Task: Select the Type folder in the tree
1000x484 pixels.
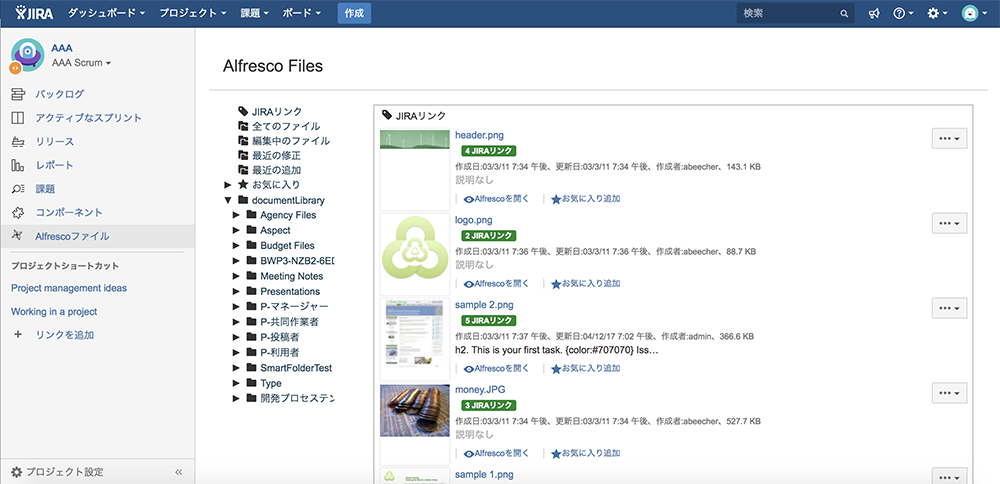Action: (270, 383)
